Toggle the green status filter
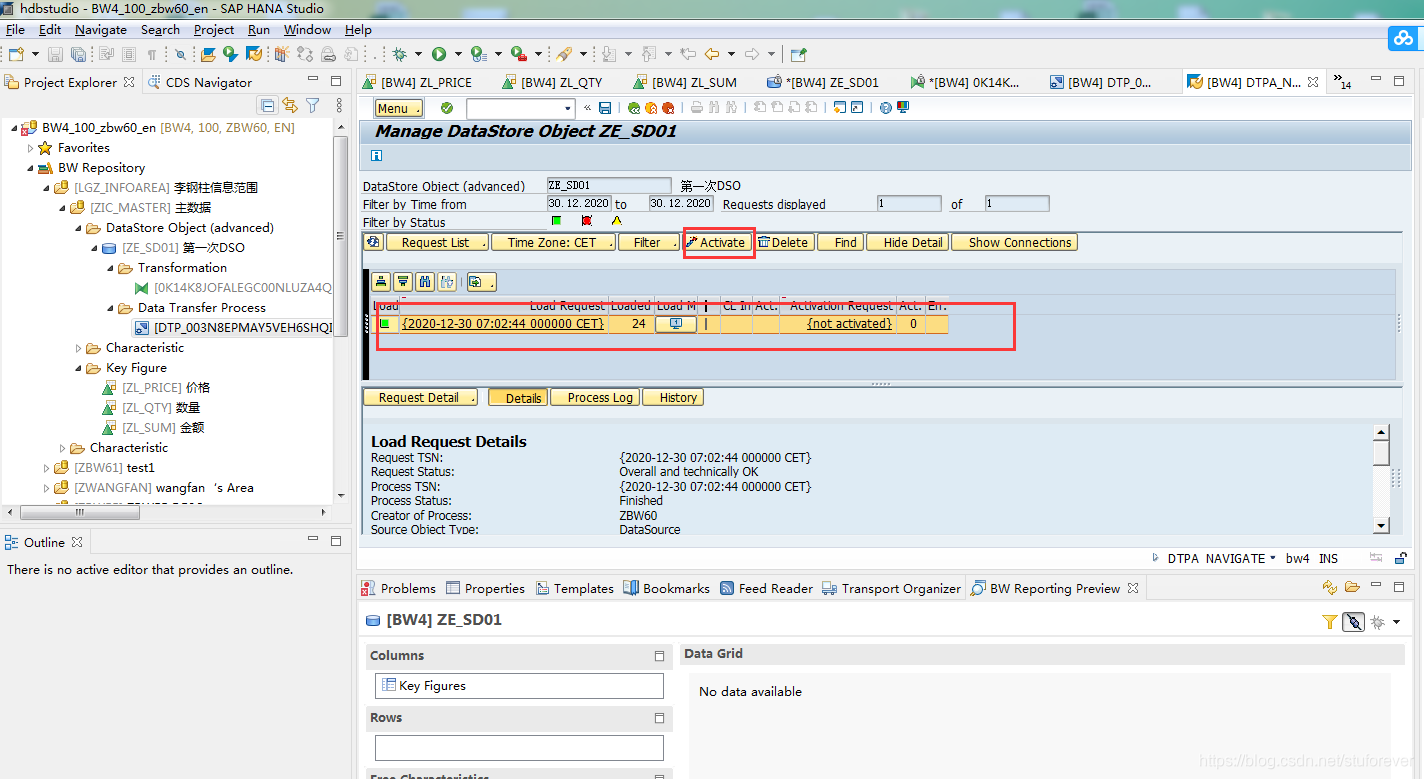The width and height of the screenshot is (1424, 779). (x=557, y=221)
